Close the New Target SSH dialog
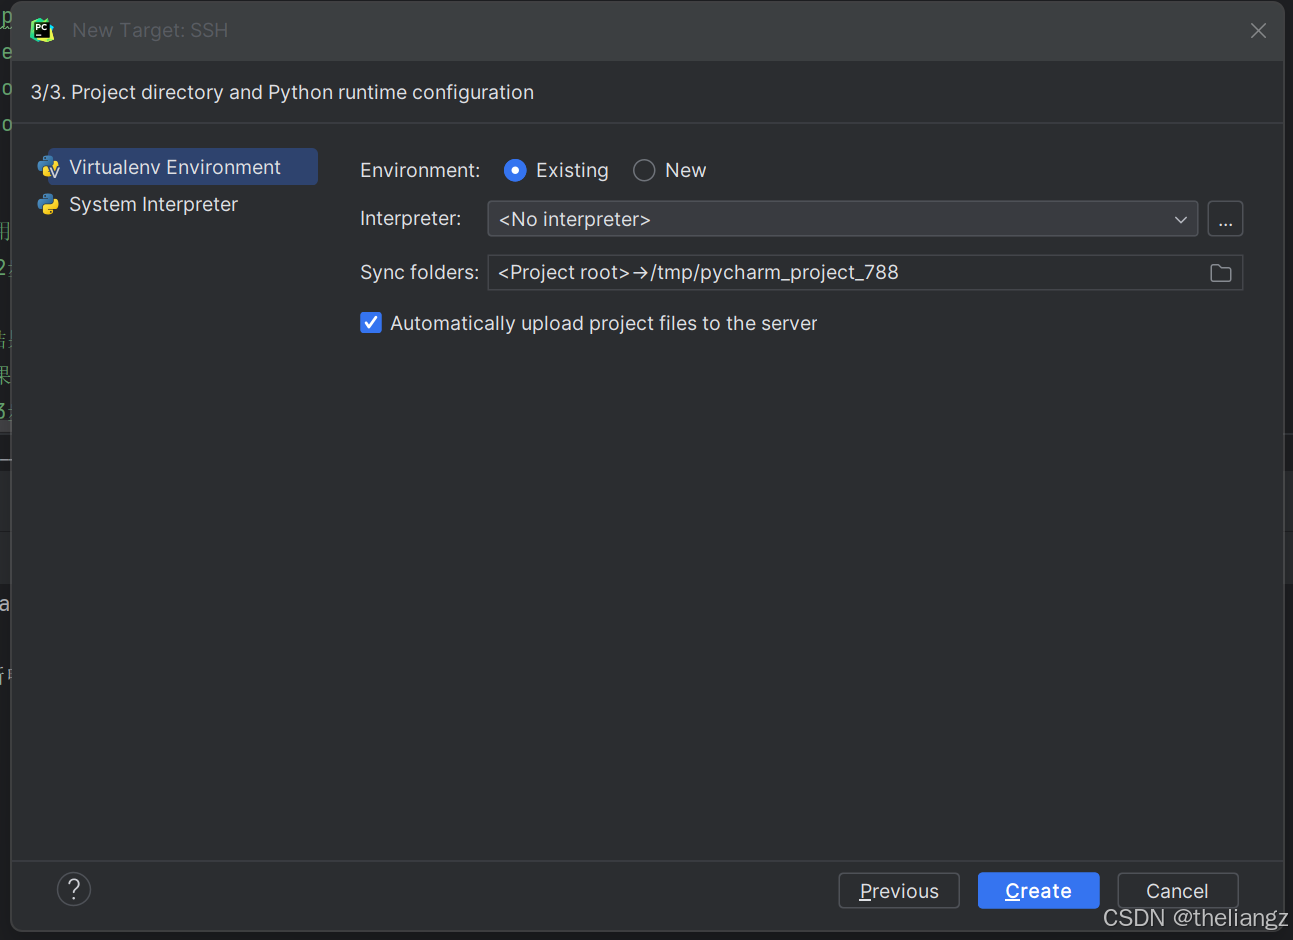Image resolution: width=1293 pixels, height=940 pixels. coord(1258,31)
